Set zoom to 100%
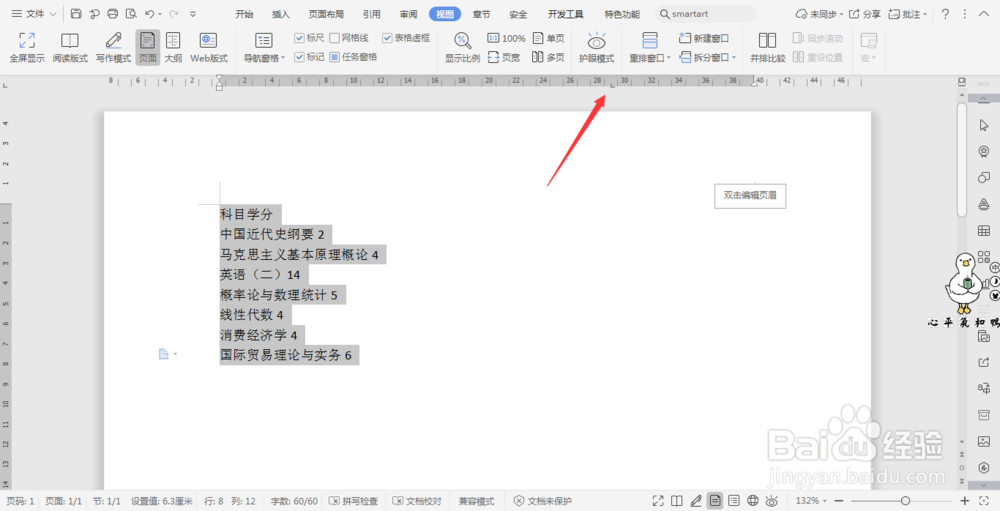 point(506,38)
